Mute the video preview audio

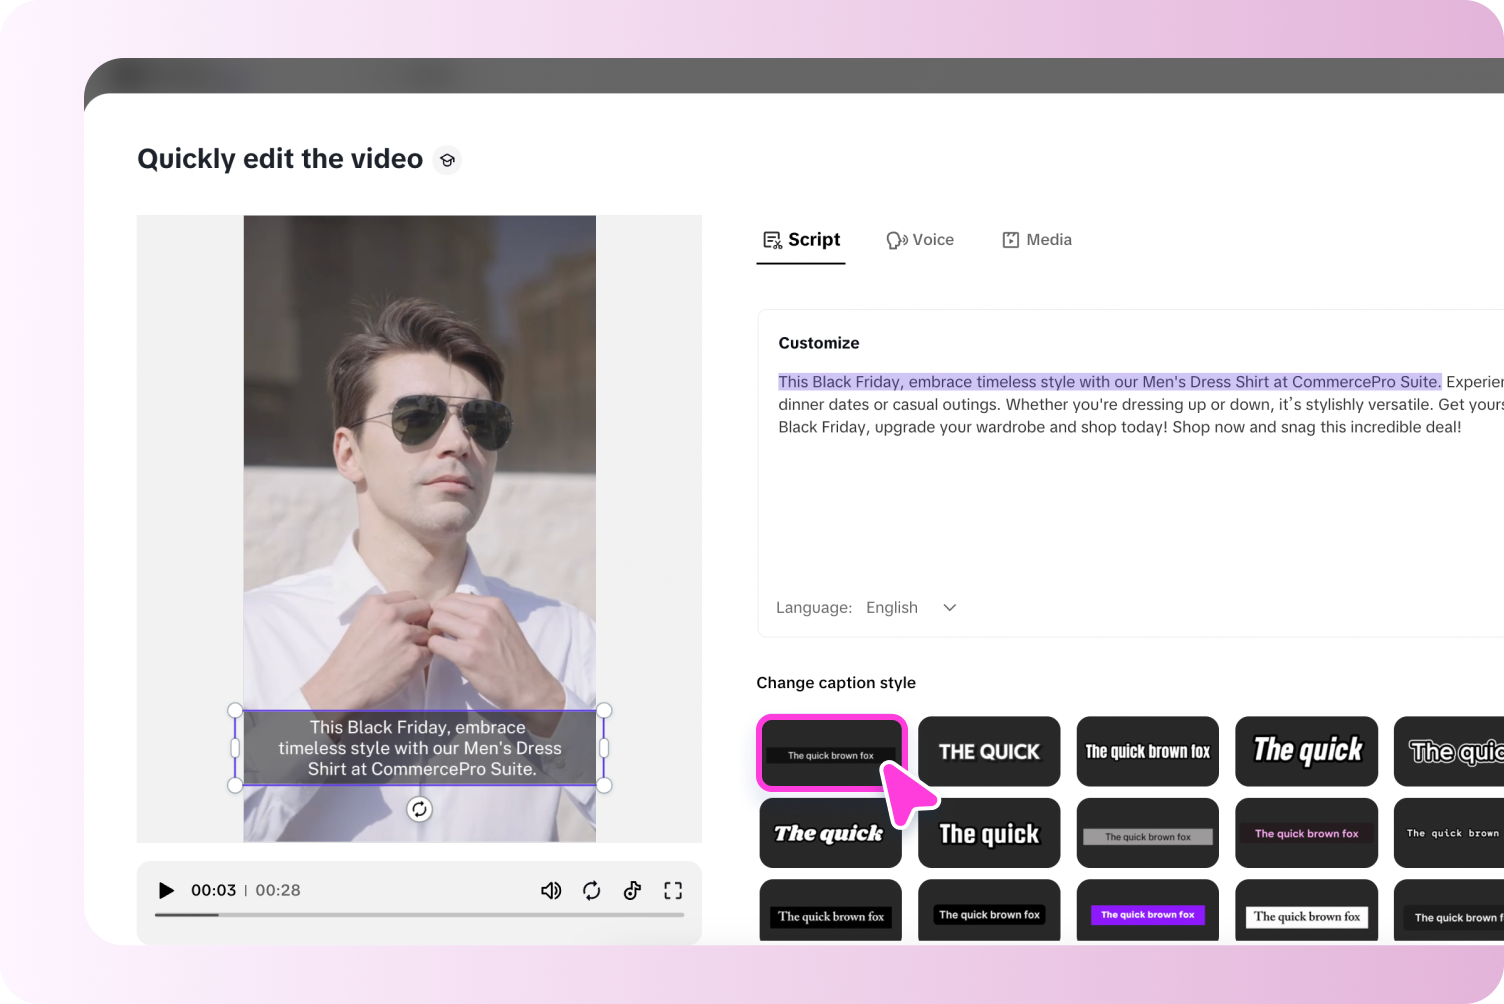pyautogui.click(x=551, y=890)
